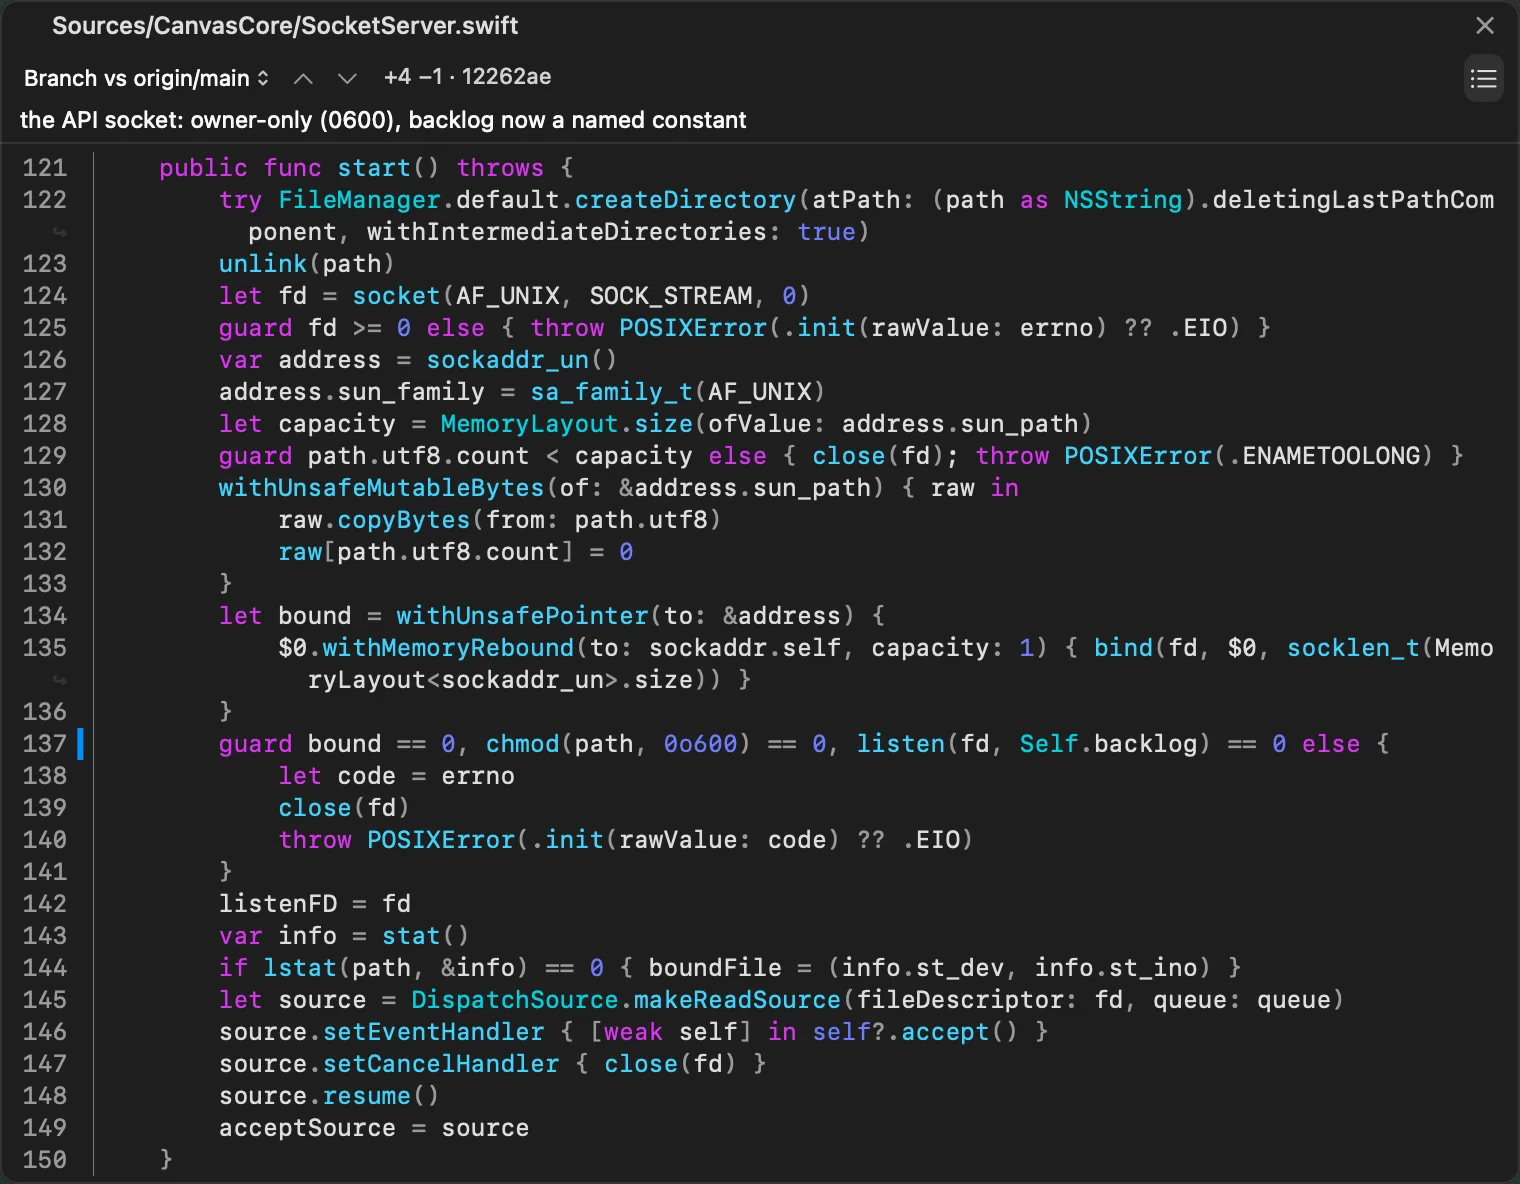Click 'ENAMETOOLONG' error on line 129
This screenshot has width=1520, height=1184.
click(1332, 456)
